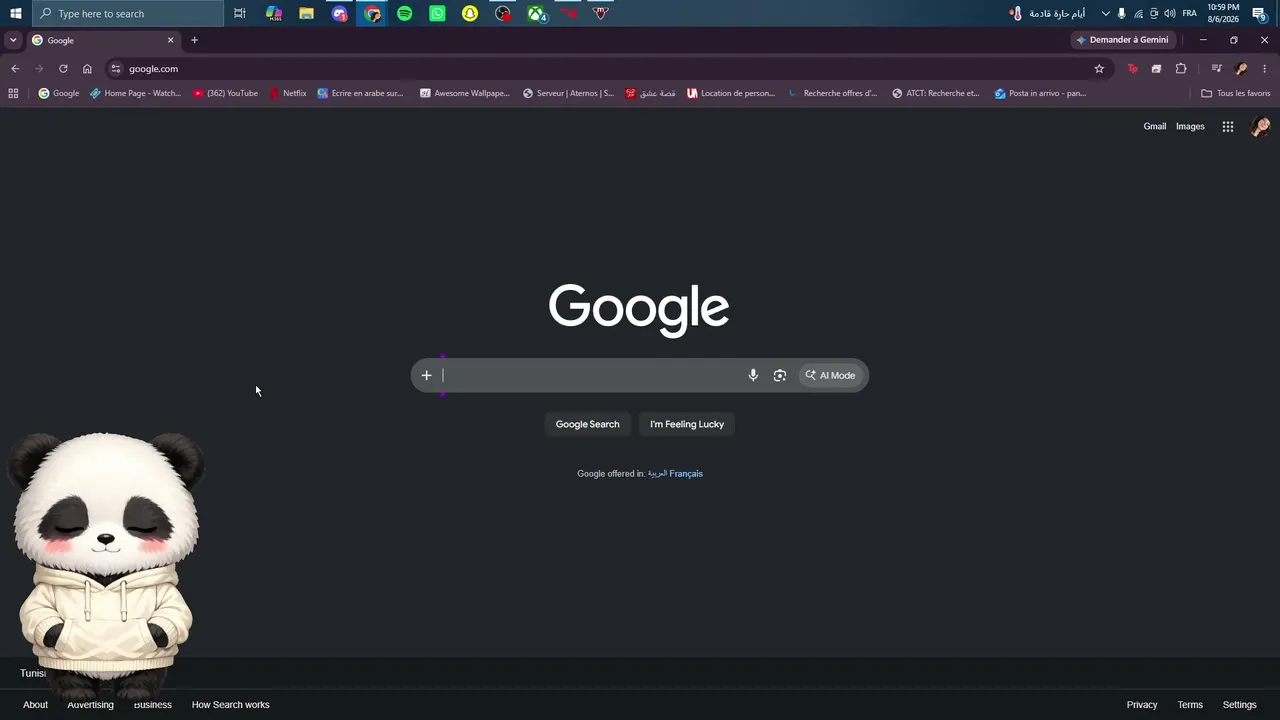Focus the Google search text field
The height and width of the screenshot is (720, 1280).
[x=590, y=375]
